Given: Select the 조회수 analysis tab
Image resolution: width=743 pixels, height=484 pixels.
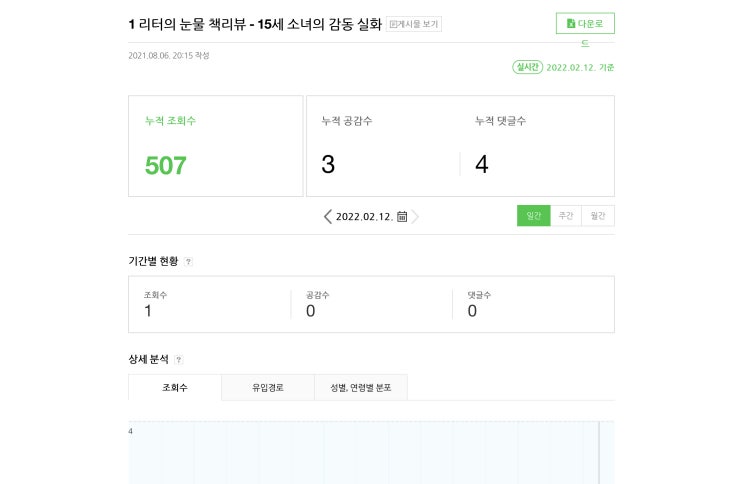Looking at the screenshot, I should [175, 387].
